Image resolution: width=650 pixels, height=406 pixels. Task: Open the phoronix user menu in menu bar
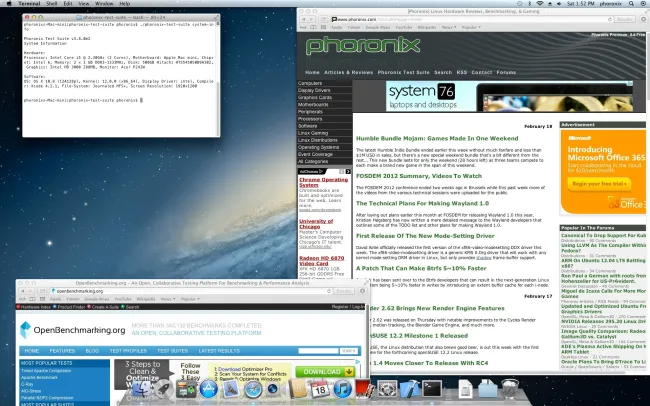611,3
